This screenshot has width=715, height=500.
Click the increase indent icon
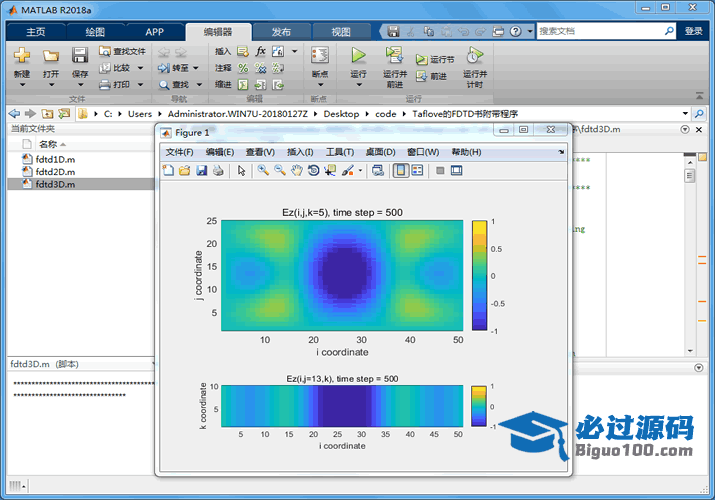260,84
